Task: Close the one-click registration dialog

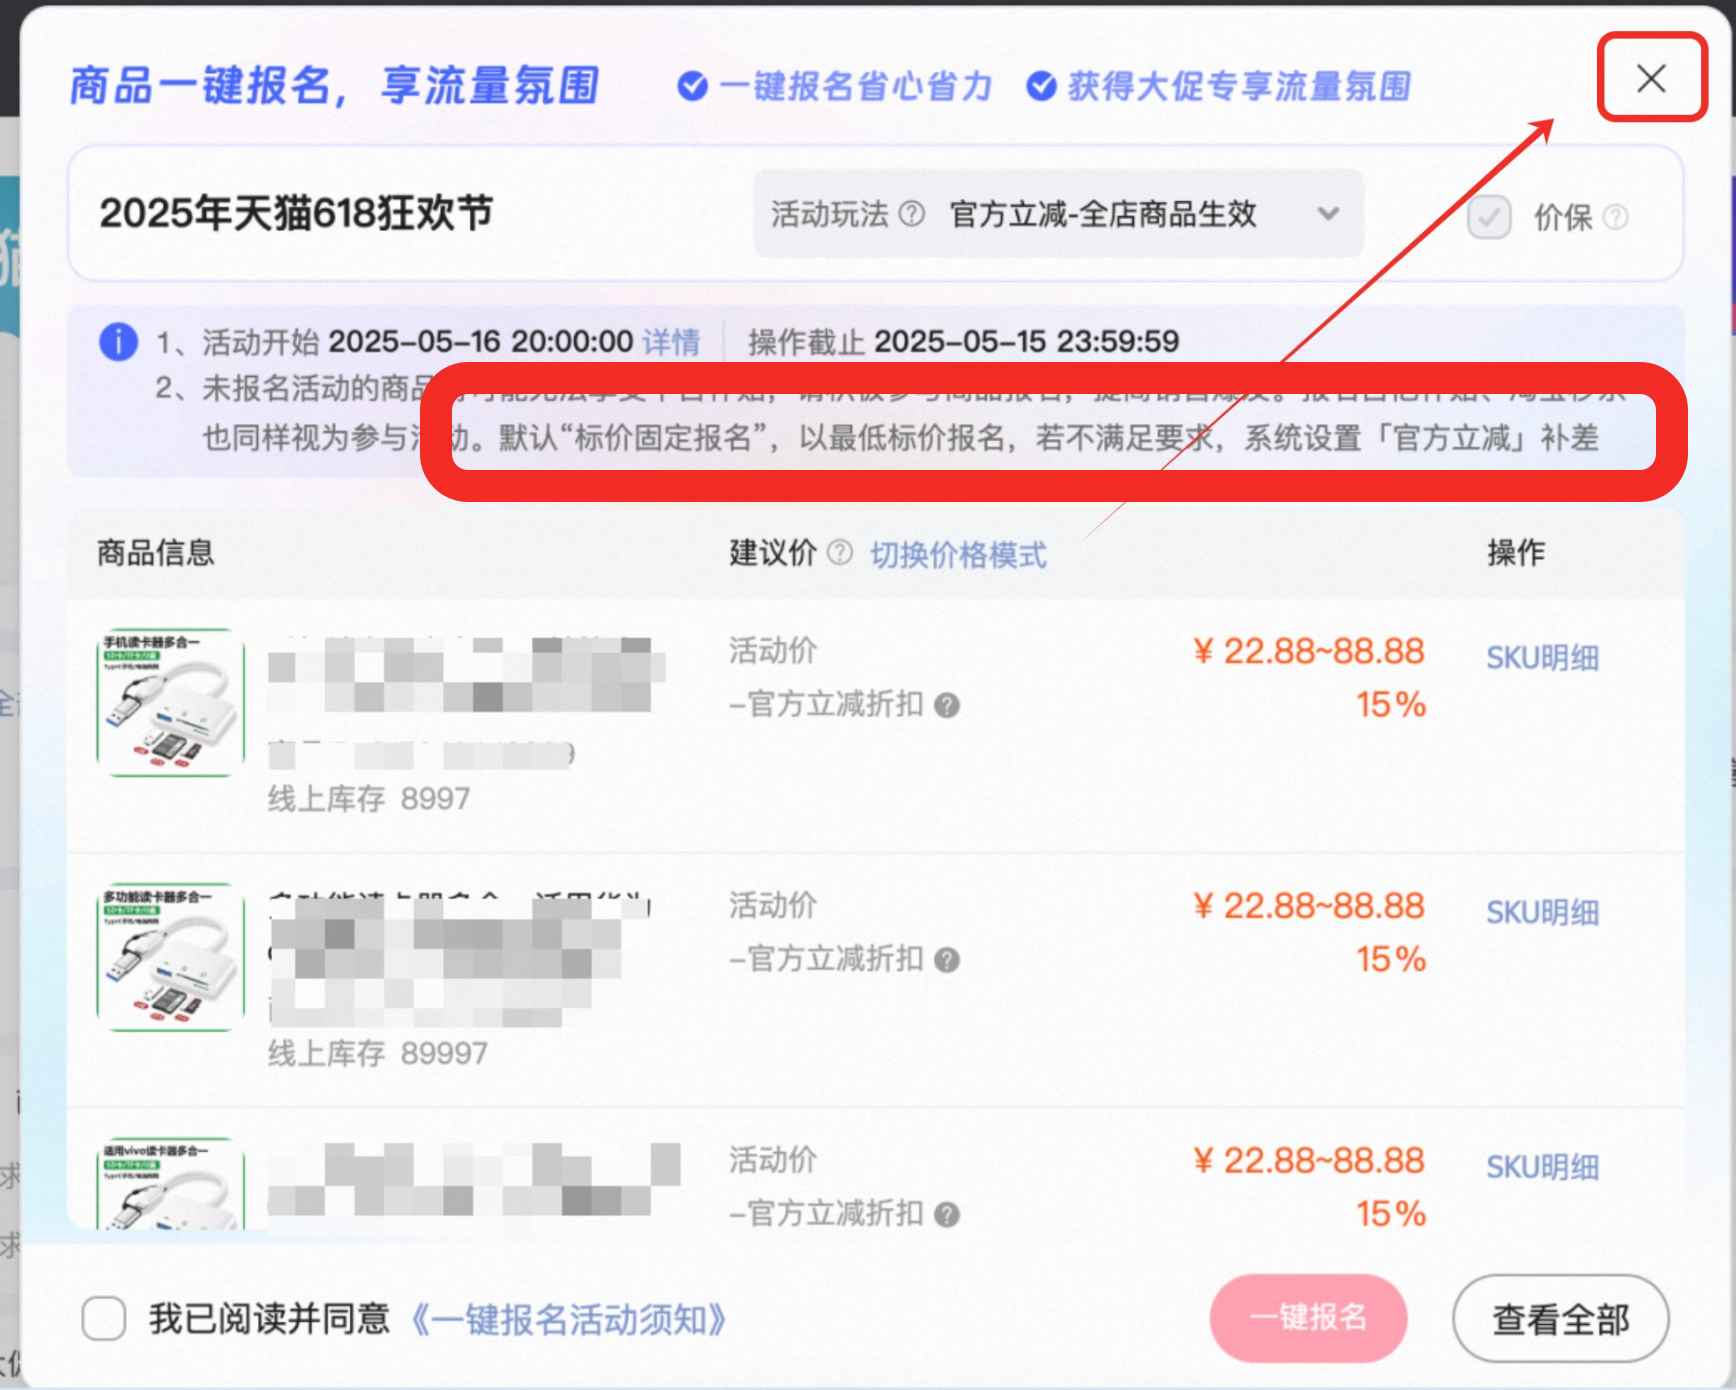Action: [1651, 78]
